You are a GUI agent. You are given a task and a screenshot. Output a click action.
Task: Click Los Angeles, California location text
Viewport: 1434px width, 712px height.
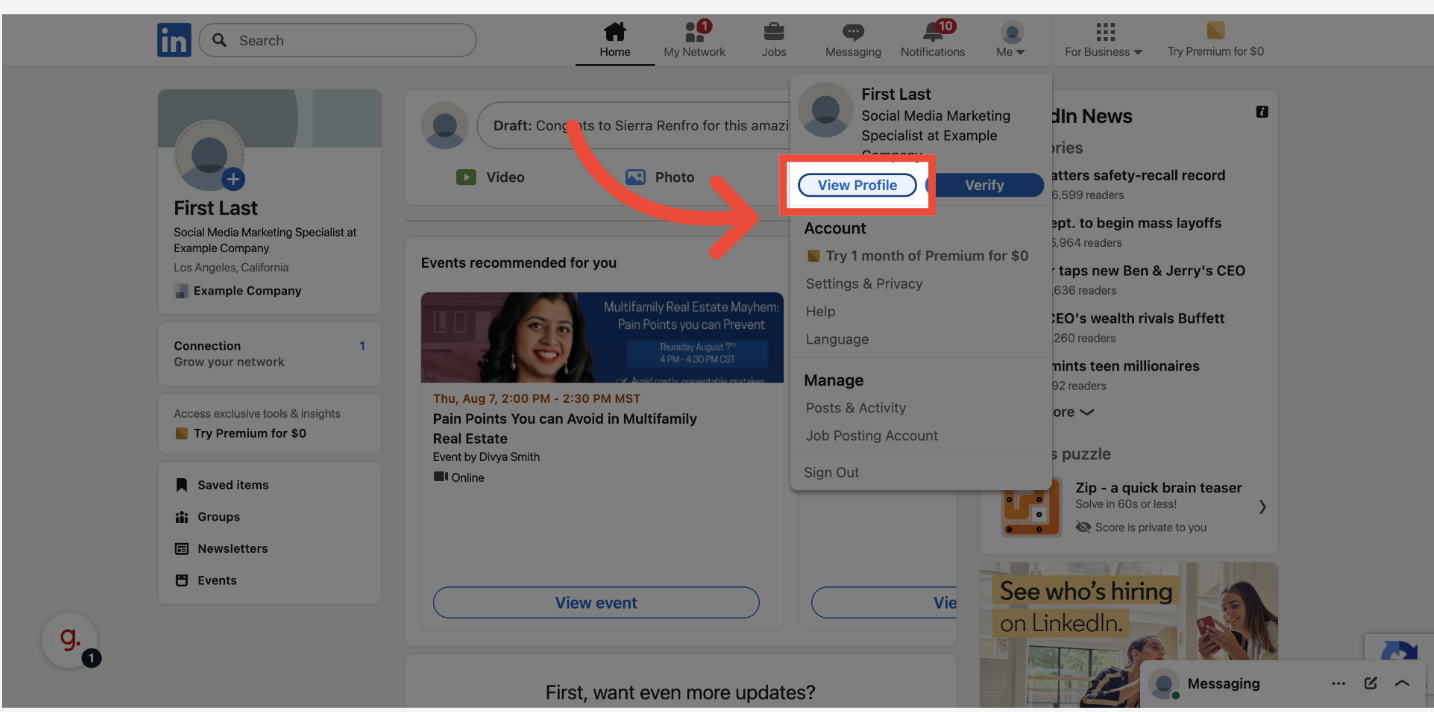[231, 268]
